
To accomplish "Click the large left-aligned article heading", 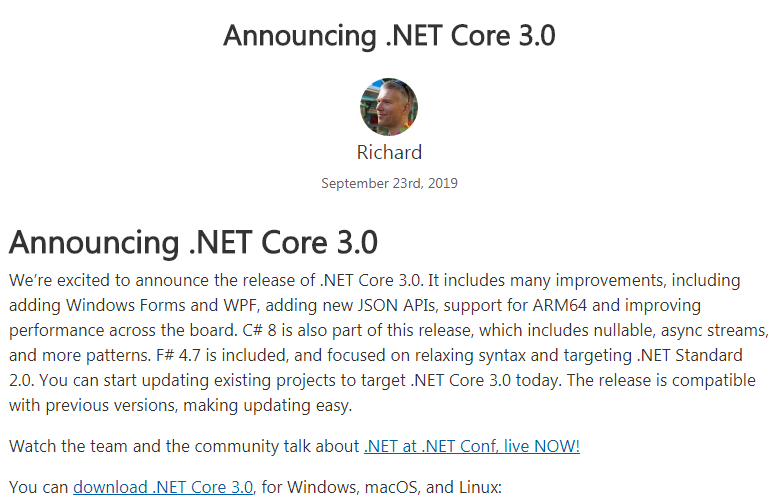I will (193, 243).
